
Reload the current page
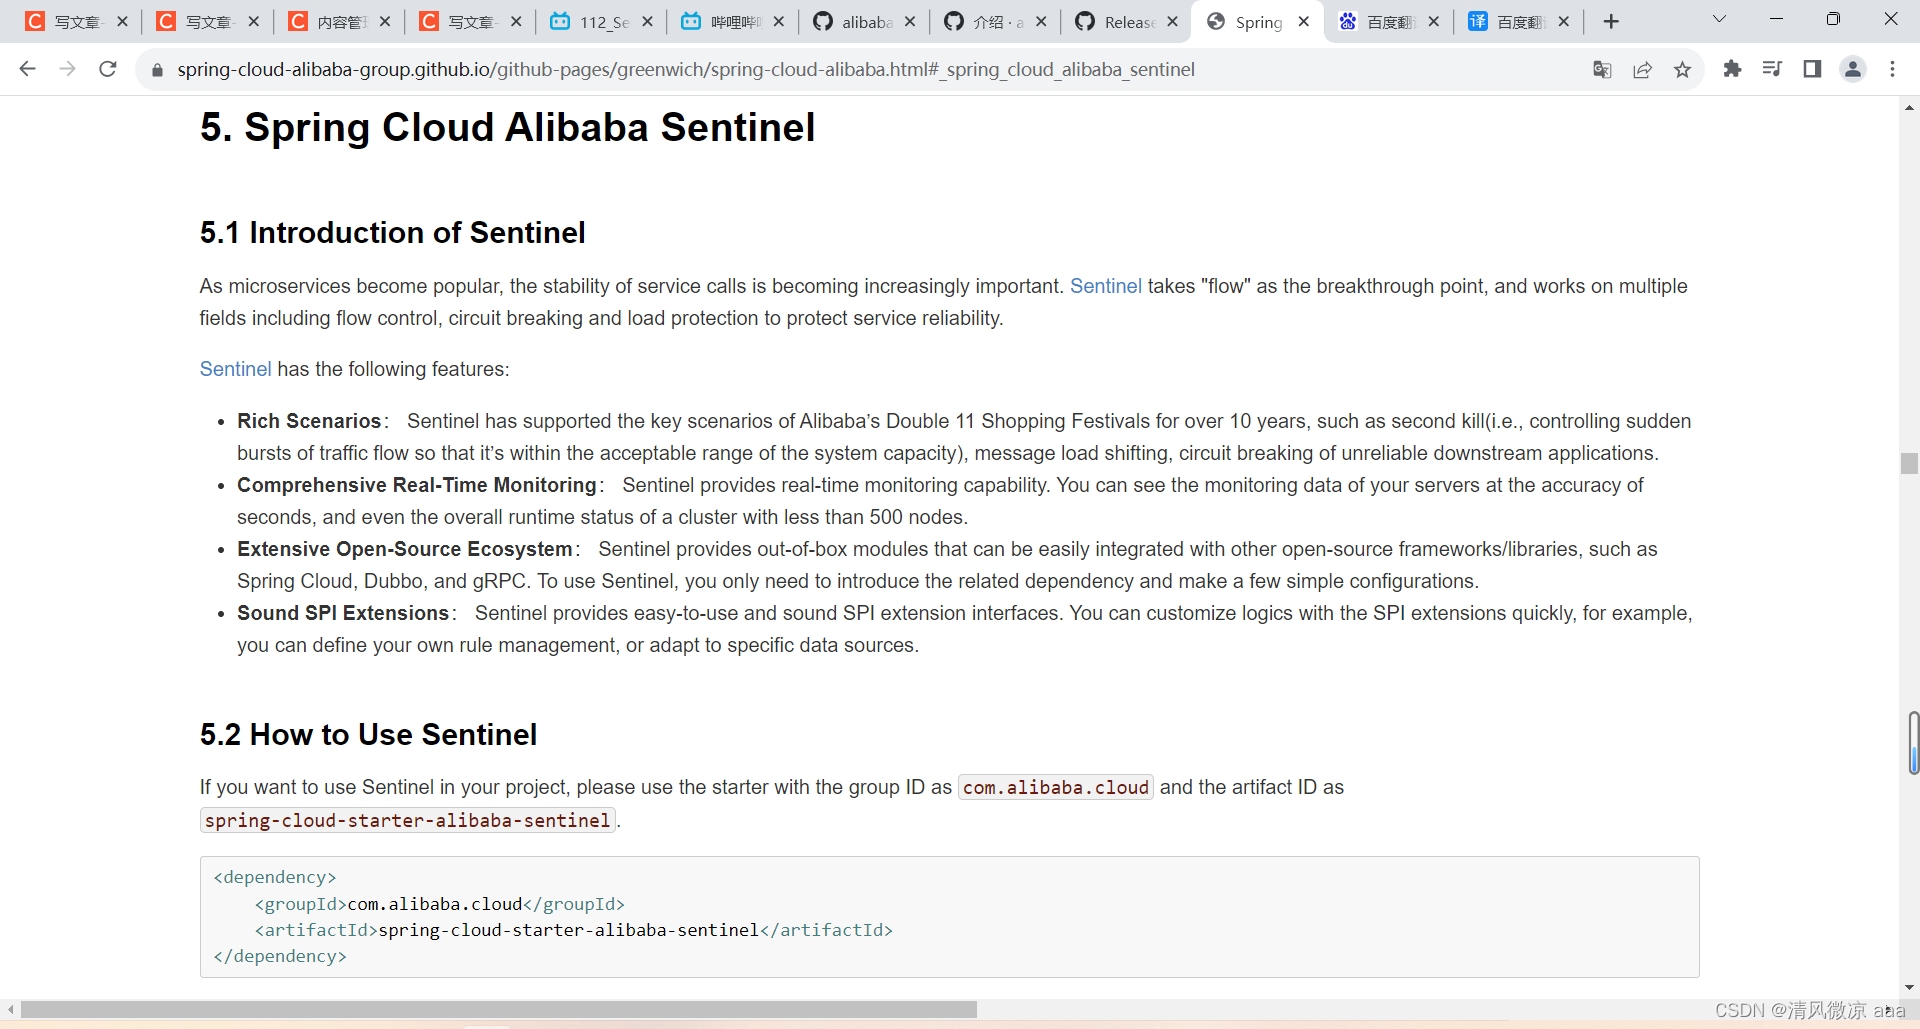click(x=108, y=69)
